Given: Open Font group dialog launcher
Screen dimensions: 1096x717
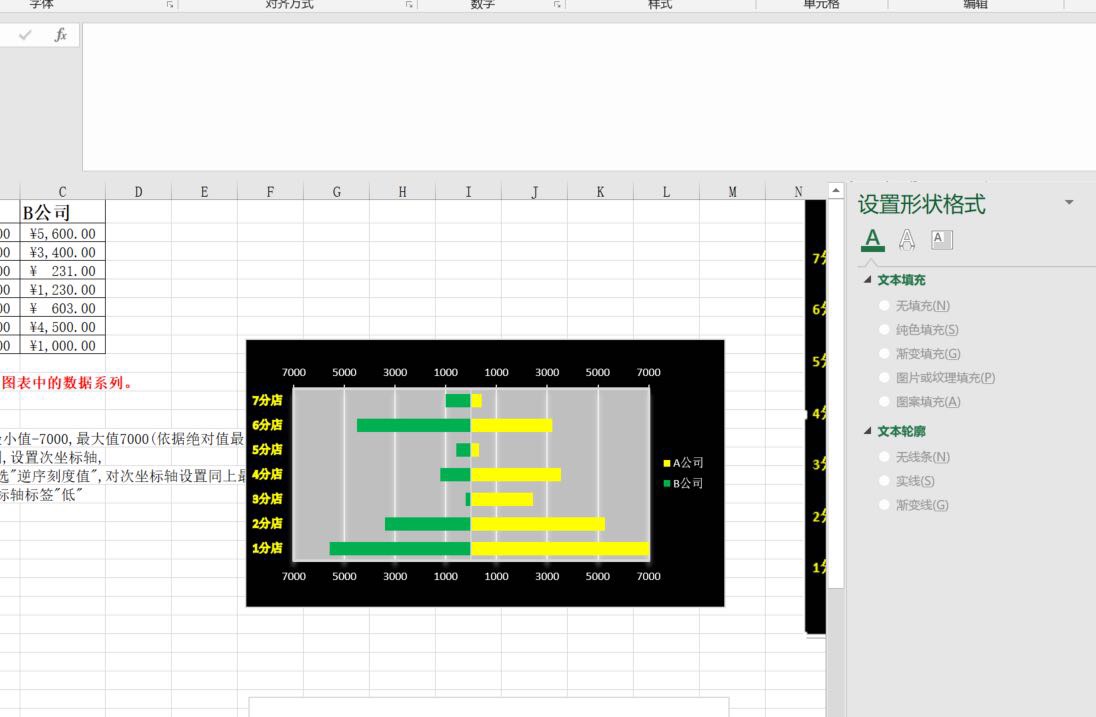Looking at the screenshot, I should pyautogui.click(x=170, y=5).
